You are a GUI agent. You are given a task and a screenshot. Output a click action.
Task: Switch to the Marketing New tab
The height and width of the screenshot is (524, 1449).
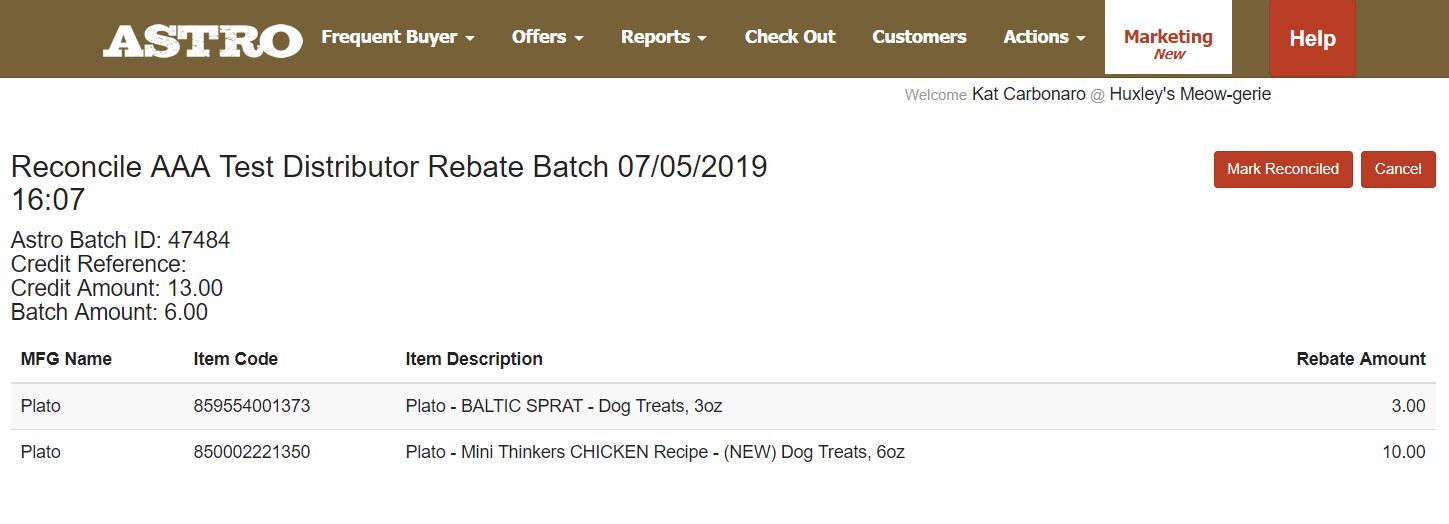[1167, 43]
